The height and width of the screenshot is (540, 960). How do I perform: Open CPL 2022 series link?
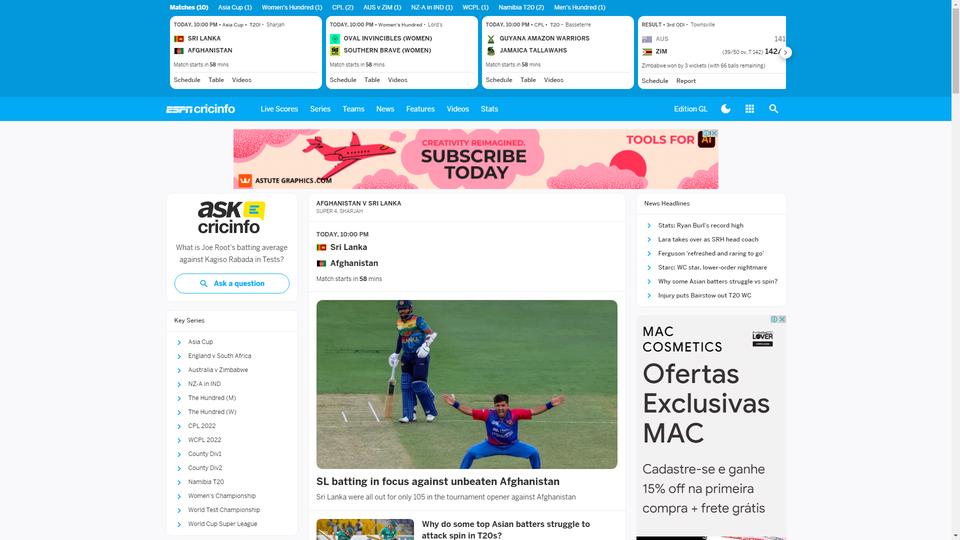[202, 426]
